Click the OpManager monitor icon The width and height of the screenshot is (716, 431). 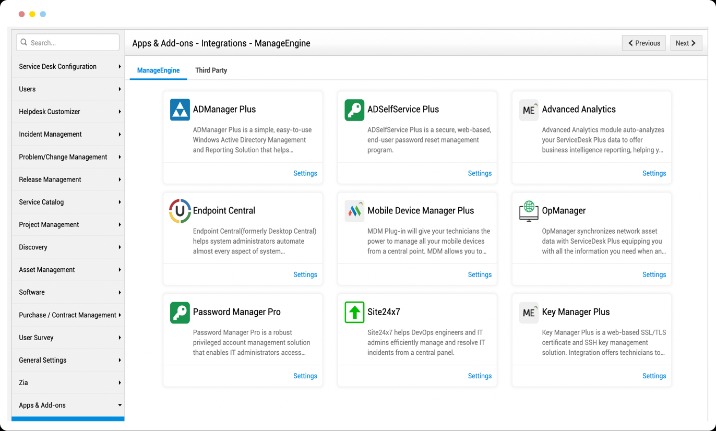529,211
